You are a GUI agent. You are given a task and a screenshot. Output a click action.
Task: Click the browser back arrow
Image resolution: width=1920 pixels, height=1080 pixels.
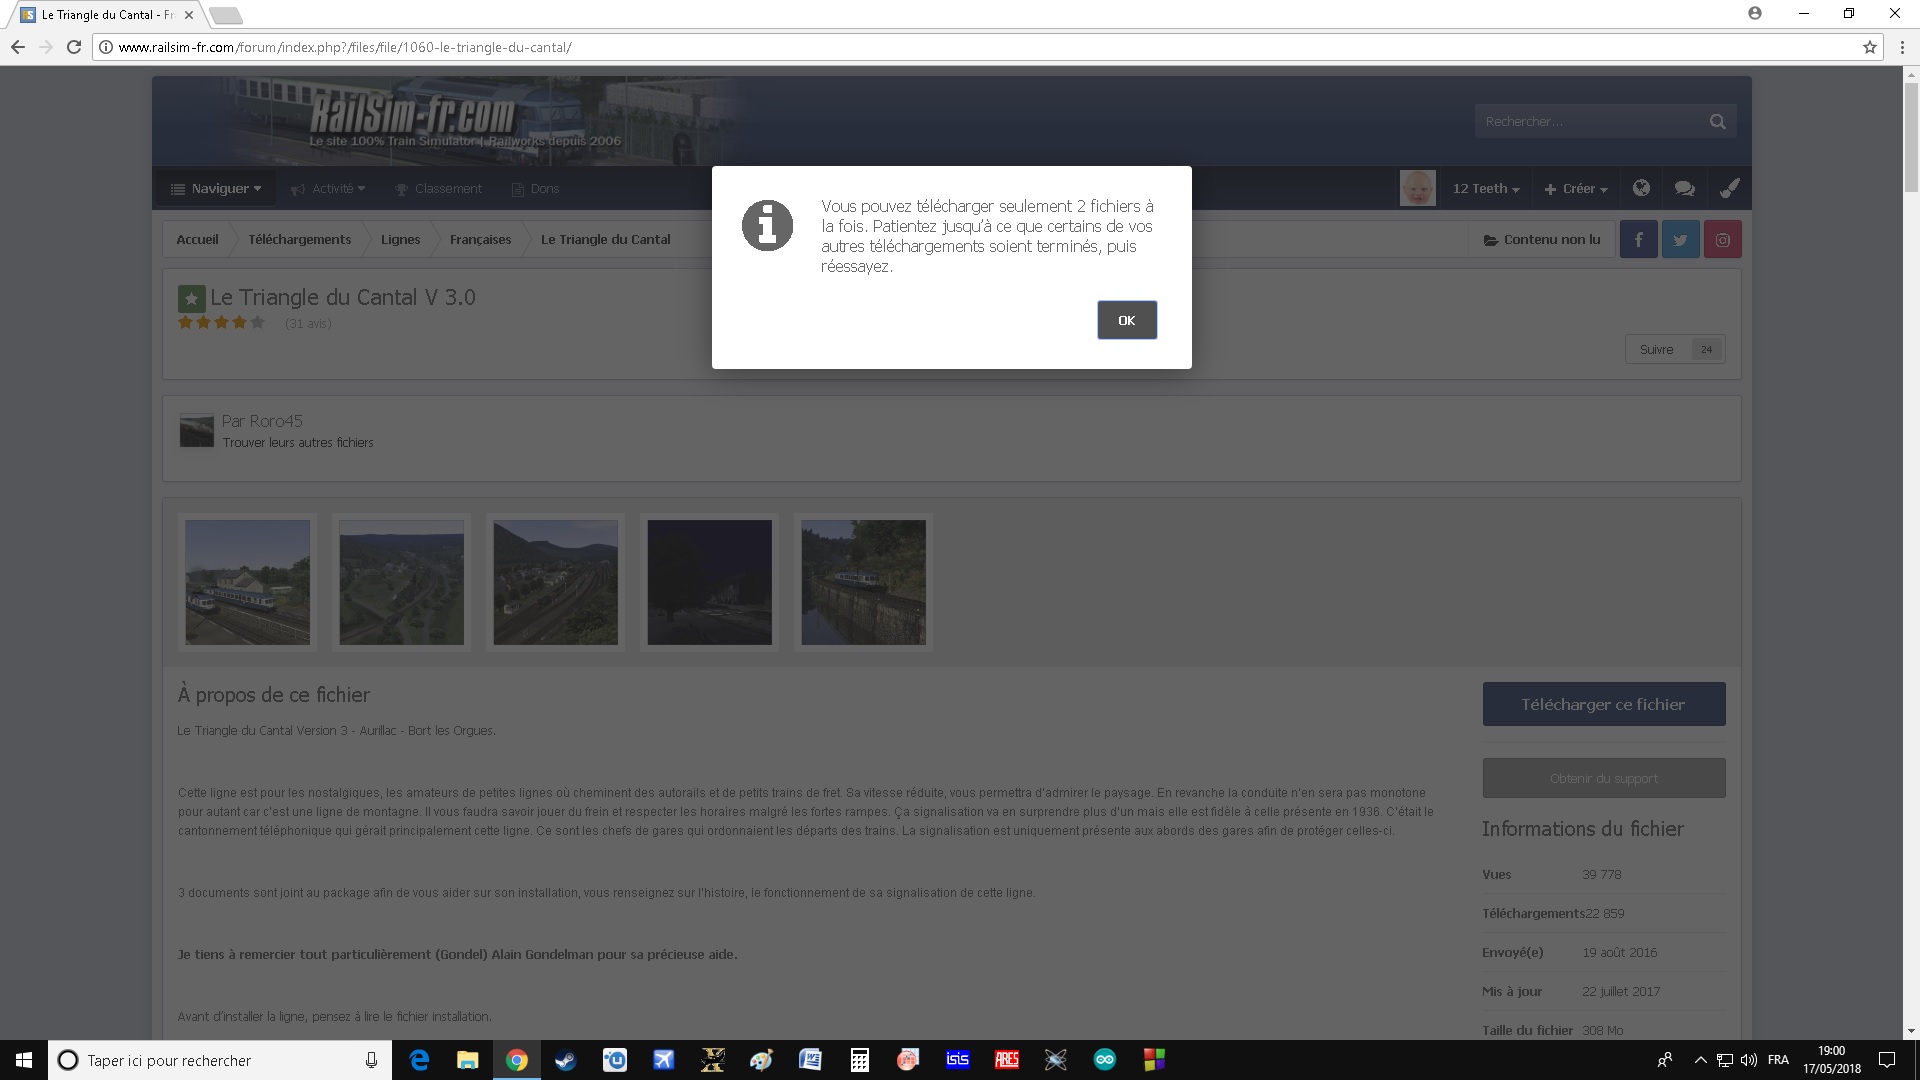[x=18, y=47]
